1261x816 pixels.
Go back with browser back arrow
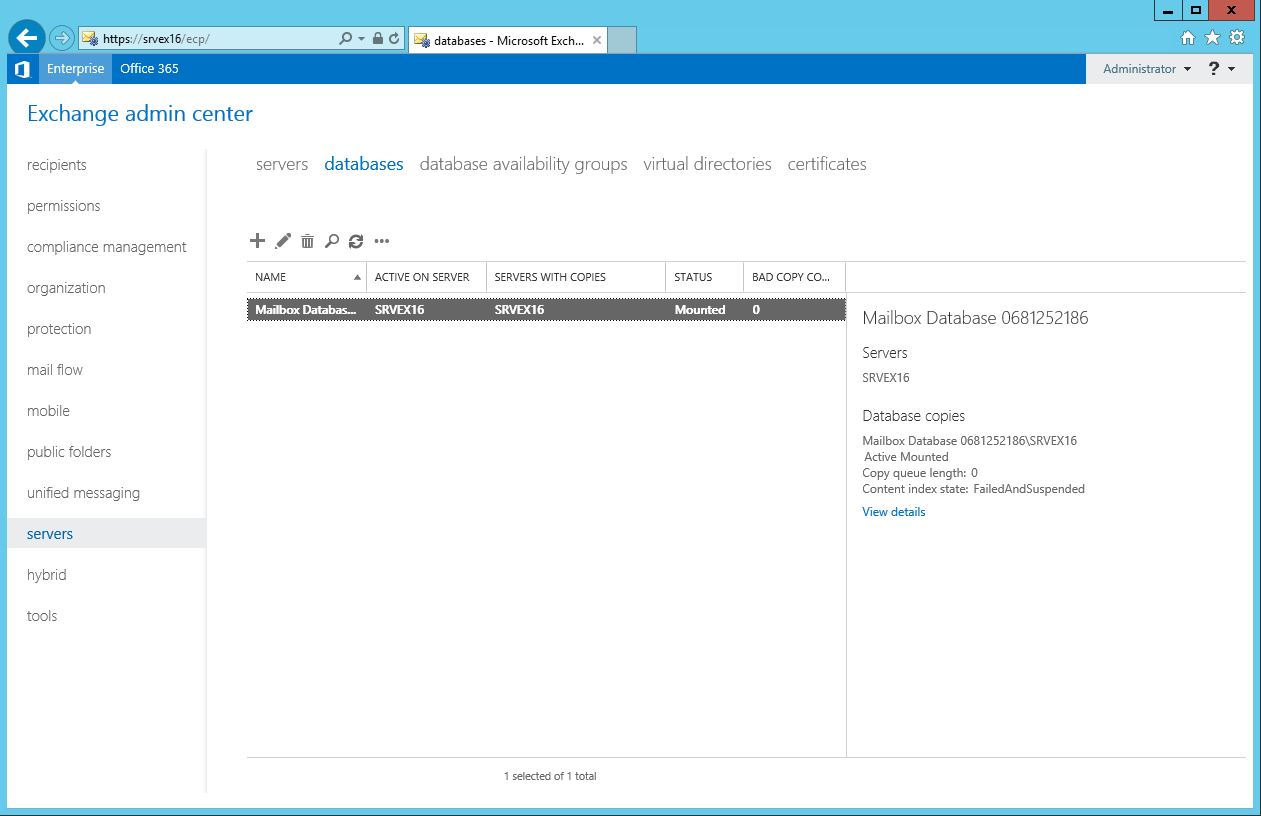click(27, 38)
